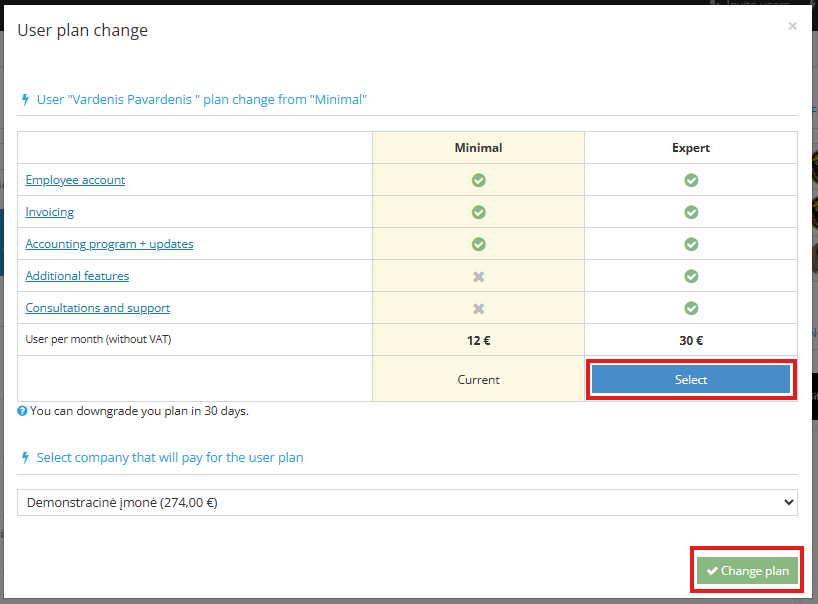Click Minimal plan Consultations cross icon
This screenshot has height=604, width=818.
(478, 308)
